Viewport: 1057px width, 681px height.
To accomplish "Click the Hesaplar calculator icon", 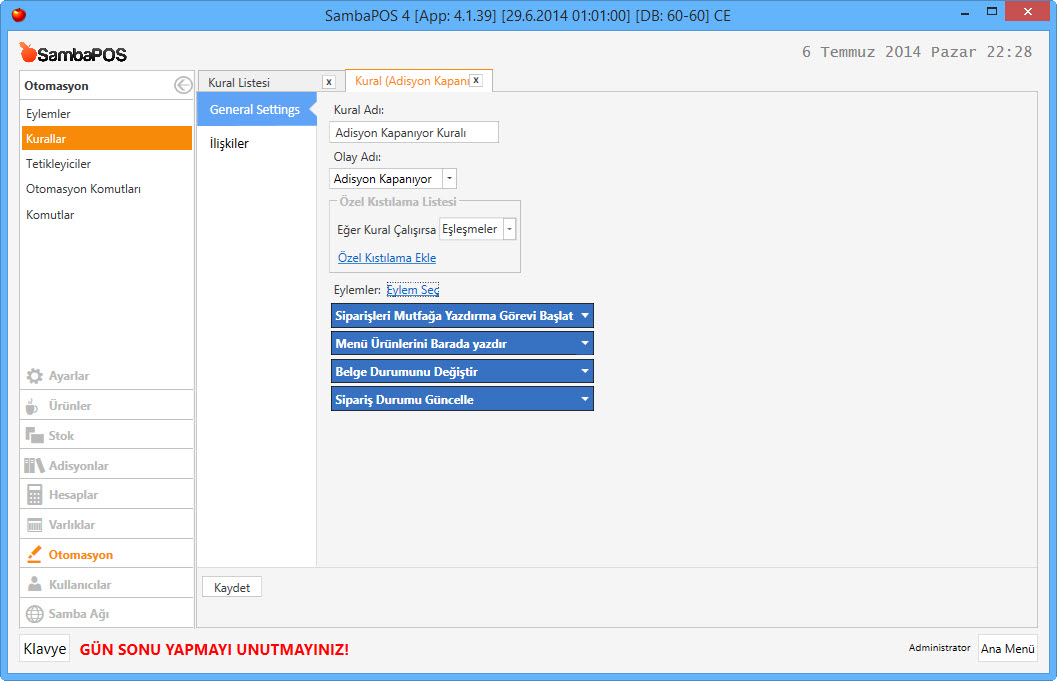I will (34, 495).
